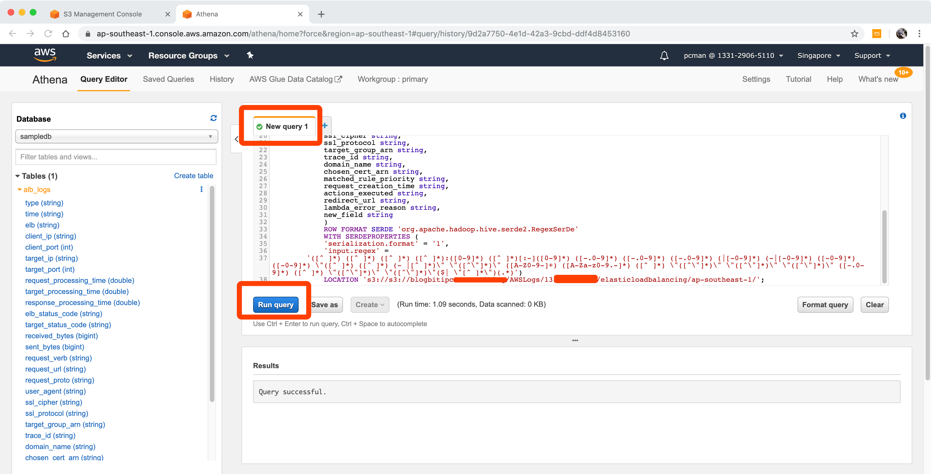Open Athena Settings
Image resolution: width=931 pixels, height=474 pixels.
click(x=756, y=79)
